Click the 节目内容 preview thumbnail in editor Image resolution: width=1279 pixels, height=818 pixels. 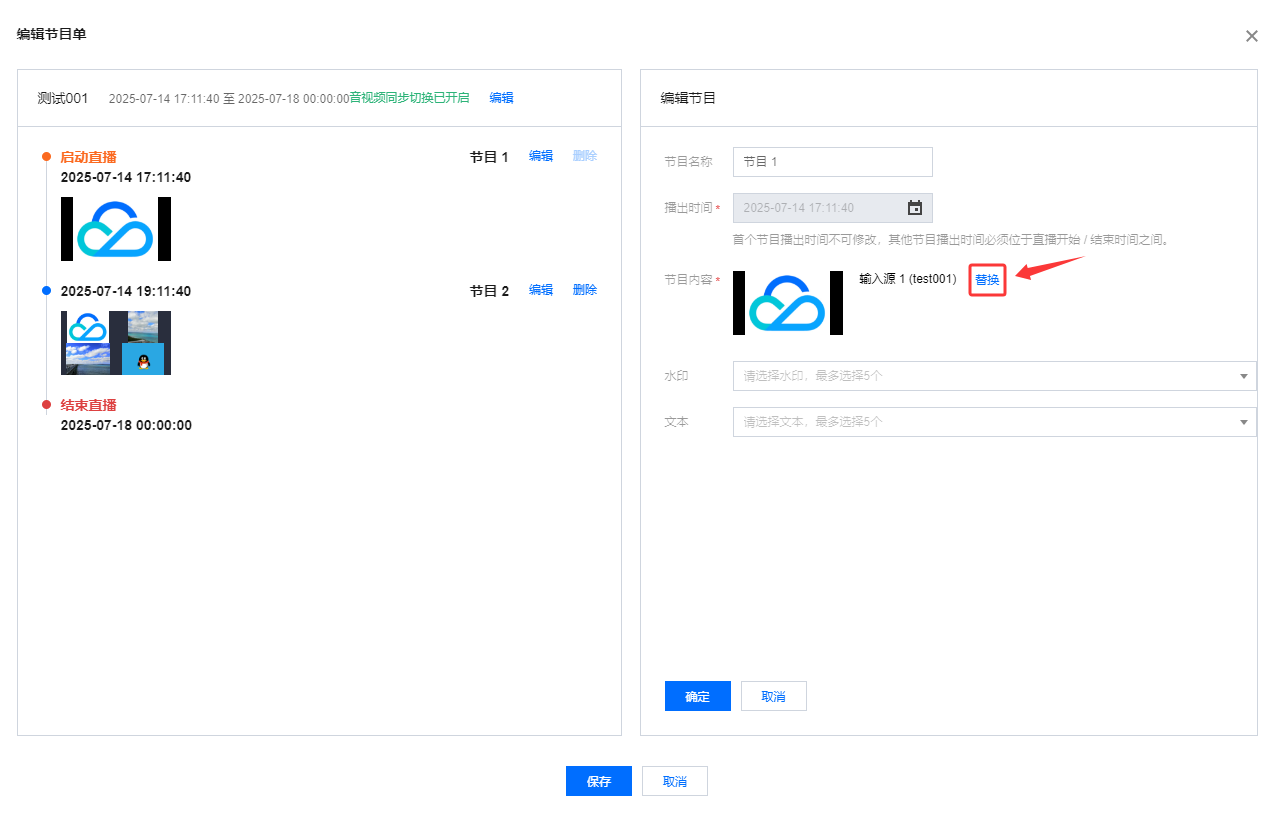[x=788, y=302]
